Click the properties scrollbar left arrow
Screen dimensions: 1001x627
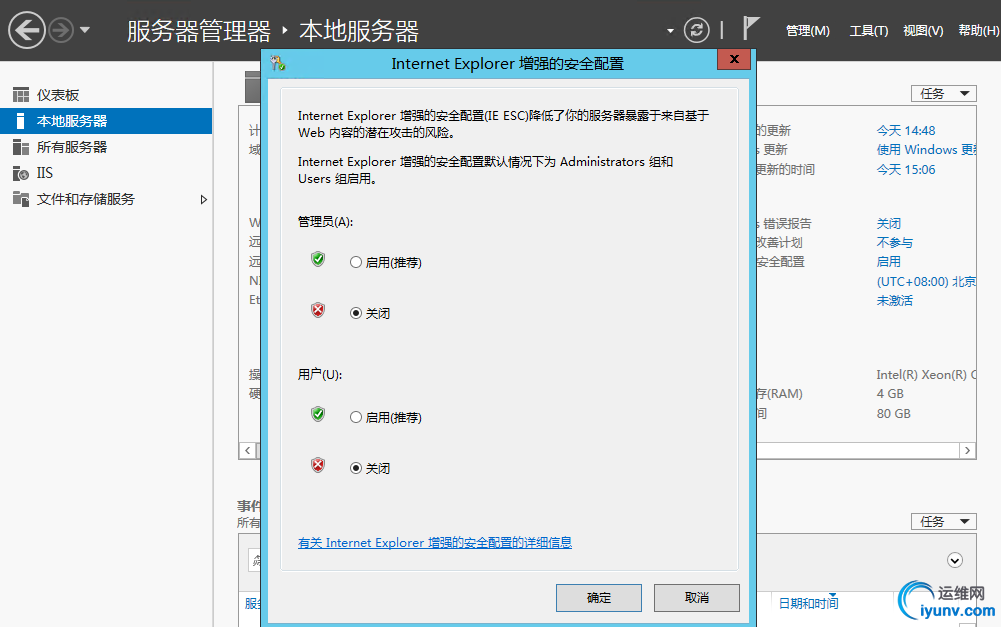coord(248,451)
